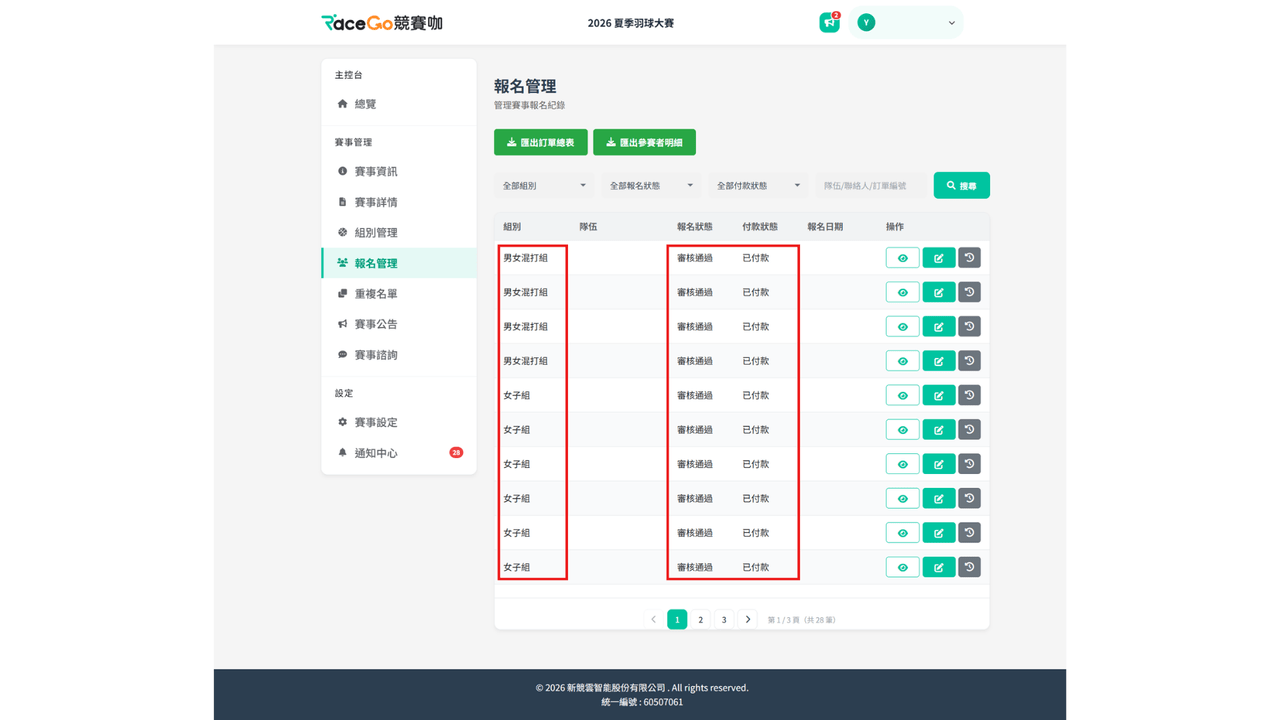Open the 全部組別 filter dropdown

tap(544, 185)
